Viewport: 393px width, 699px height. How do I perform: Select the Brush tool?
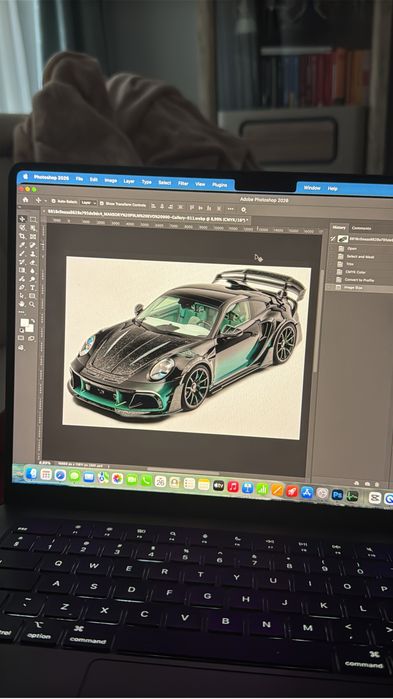pos(22,254)
